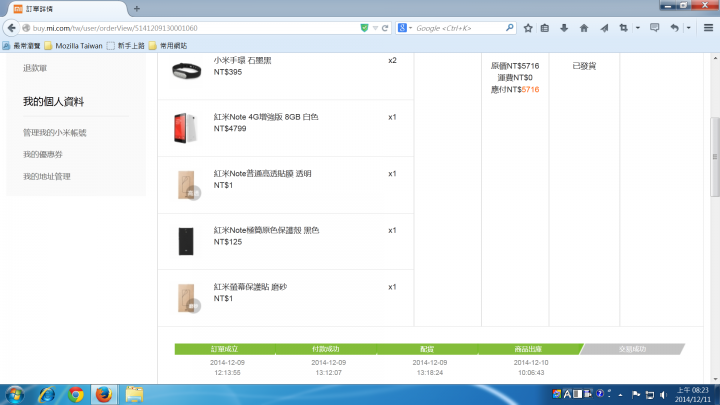Click the 已發貨 order status text
The height and width of the screenshot is (405, 720).
click(x=584, y=66)
